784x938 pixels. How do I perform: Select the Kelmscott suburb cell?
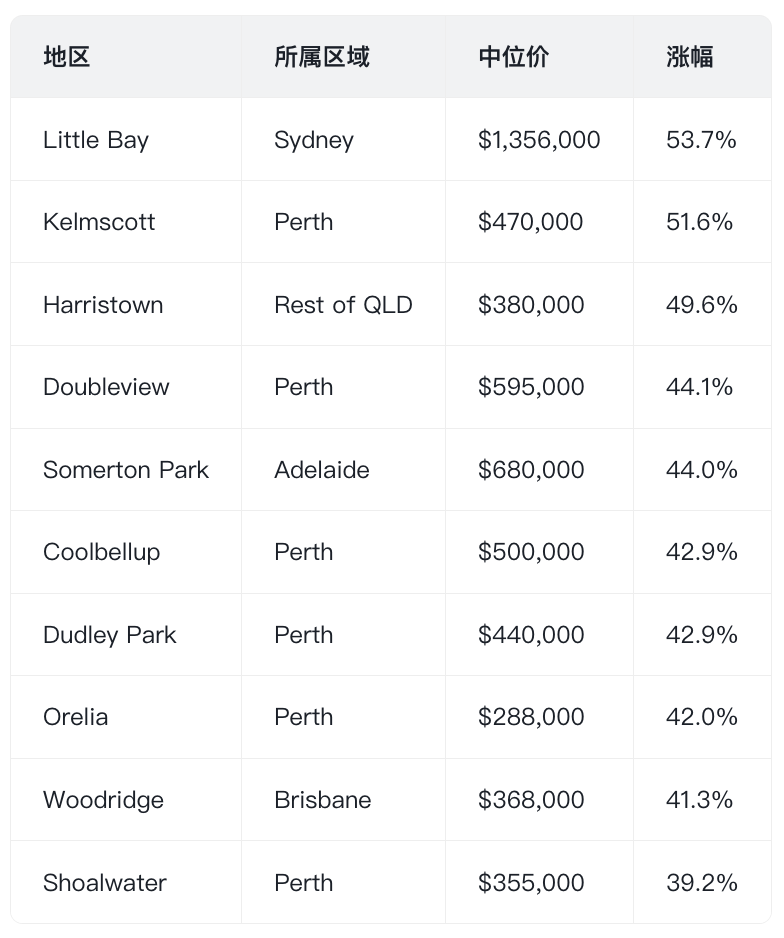coord(99,222)
